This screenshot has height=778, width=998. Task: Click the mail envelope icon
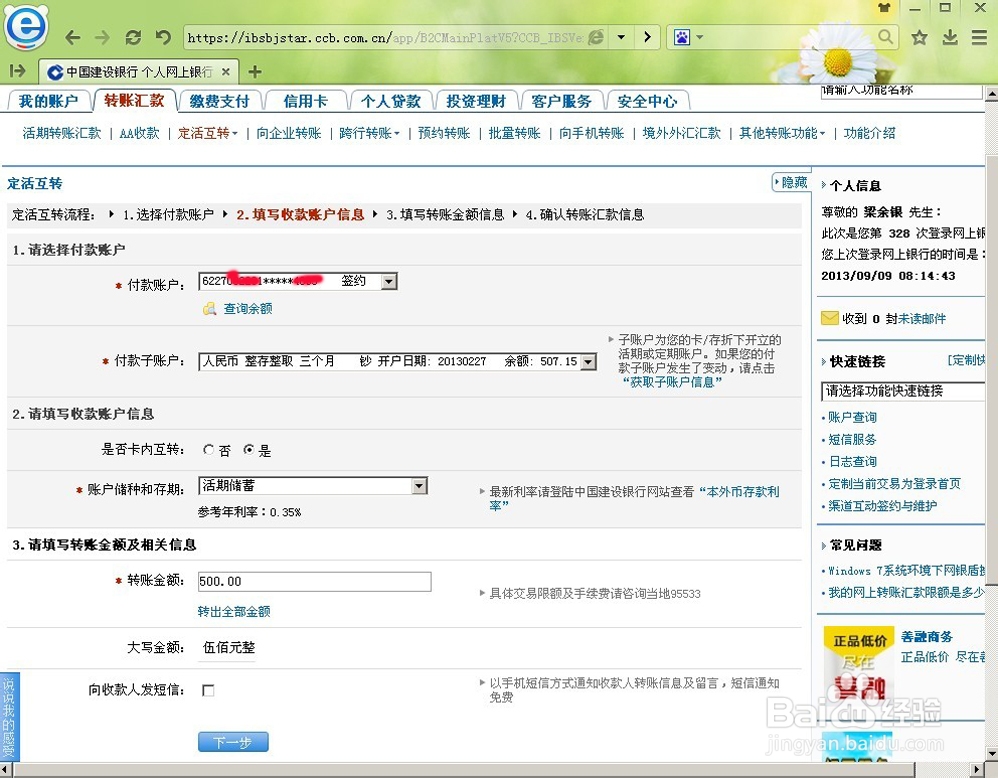point(829,318)
